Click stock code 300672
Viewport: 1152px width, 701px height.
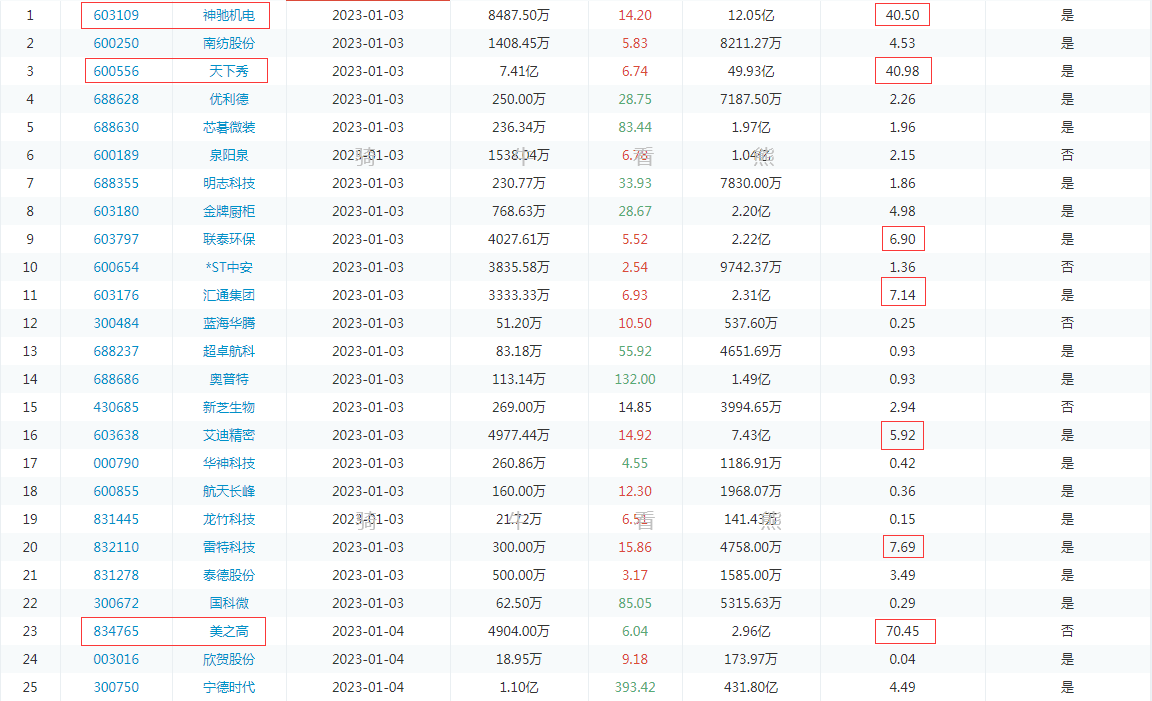point(116,603)
